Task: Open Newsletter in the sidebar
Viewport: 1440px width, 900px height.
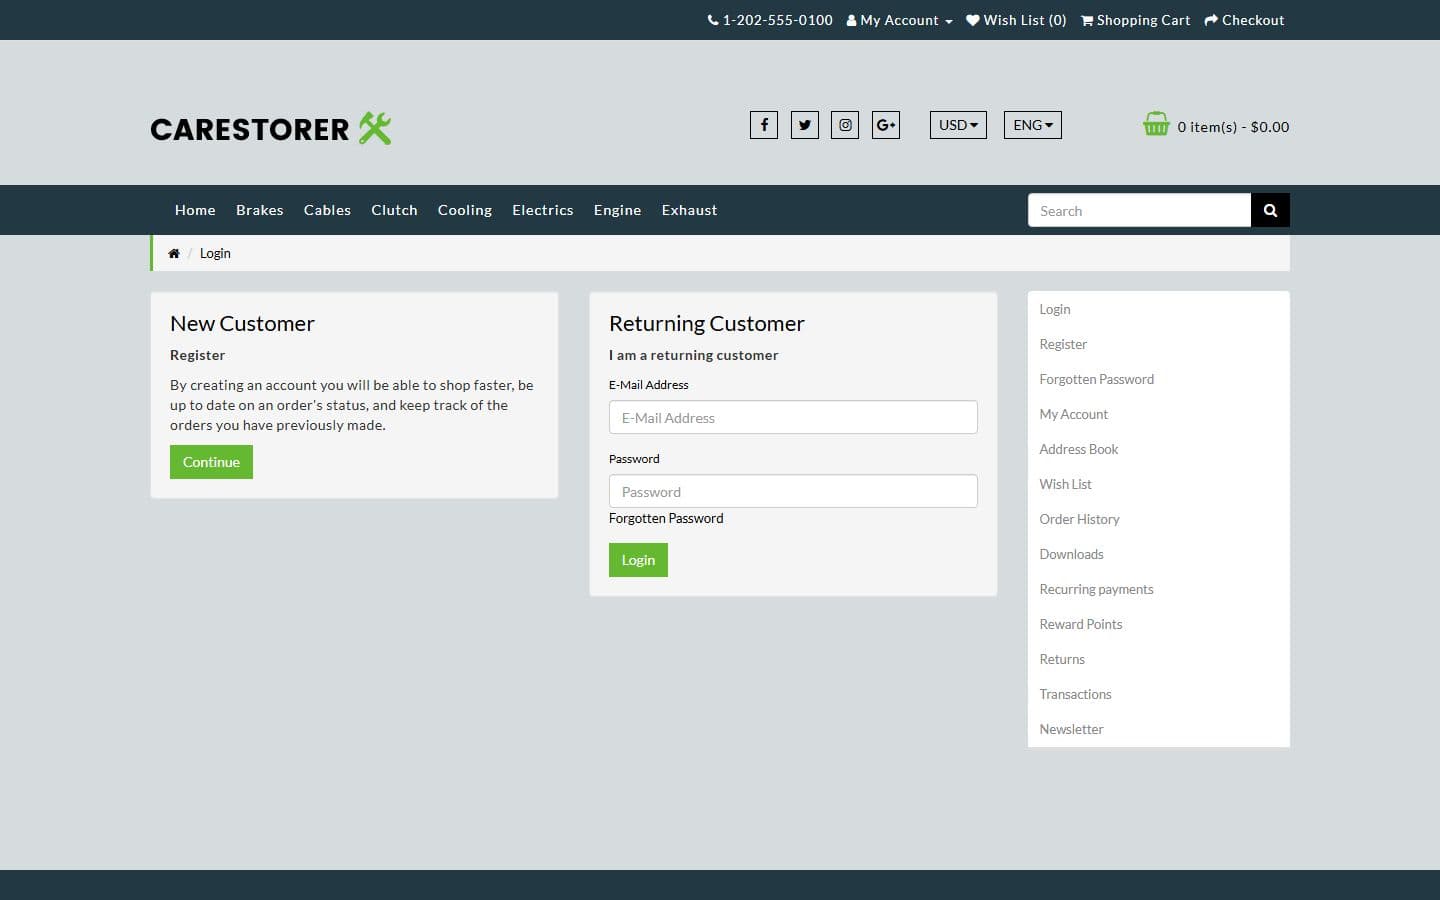Action: 1071,729
